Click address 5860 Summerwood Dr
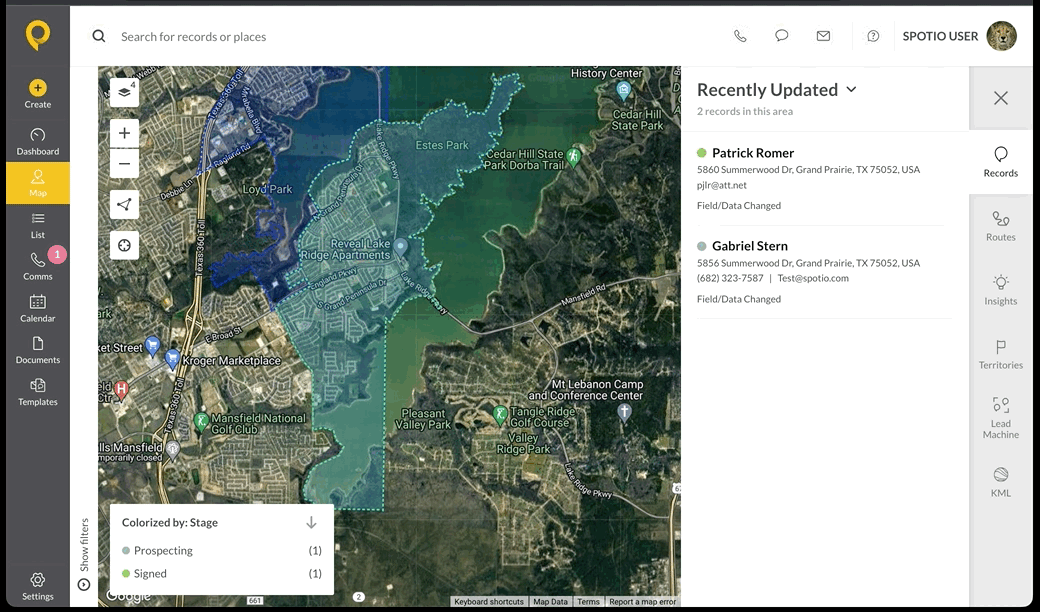1040x612 pixels. click(x=808, y=170)
